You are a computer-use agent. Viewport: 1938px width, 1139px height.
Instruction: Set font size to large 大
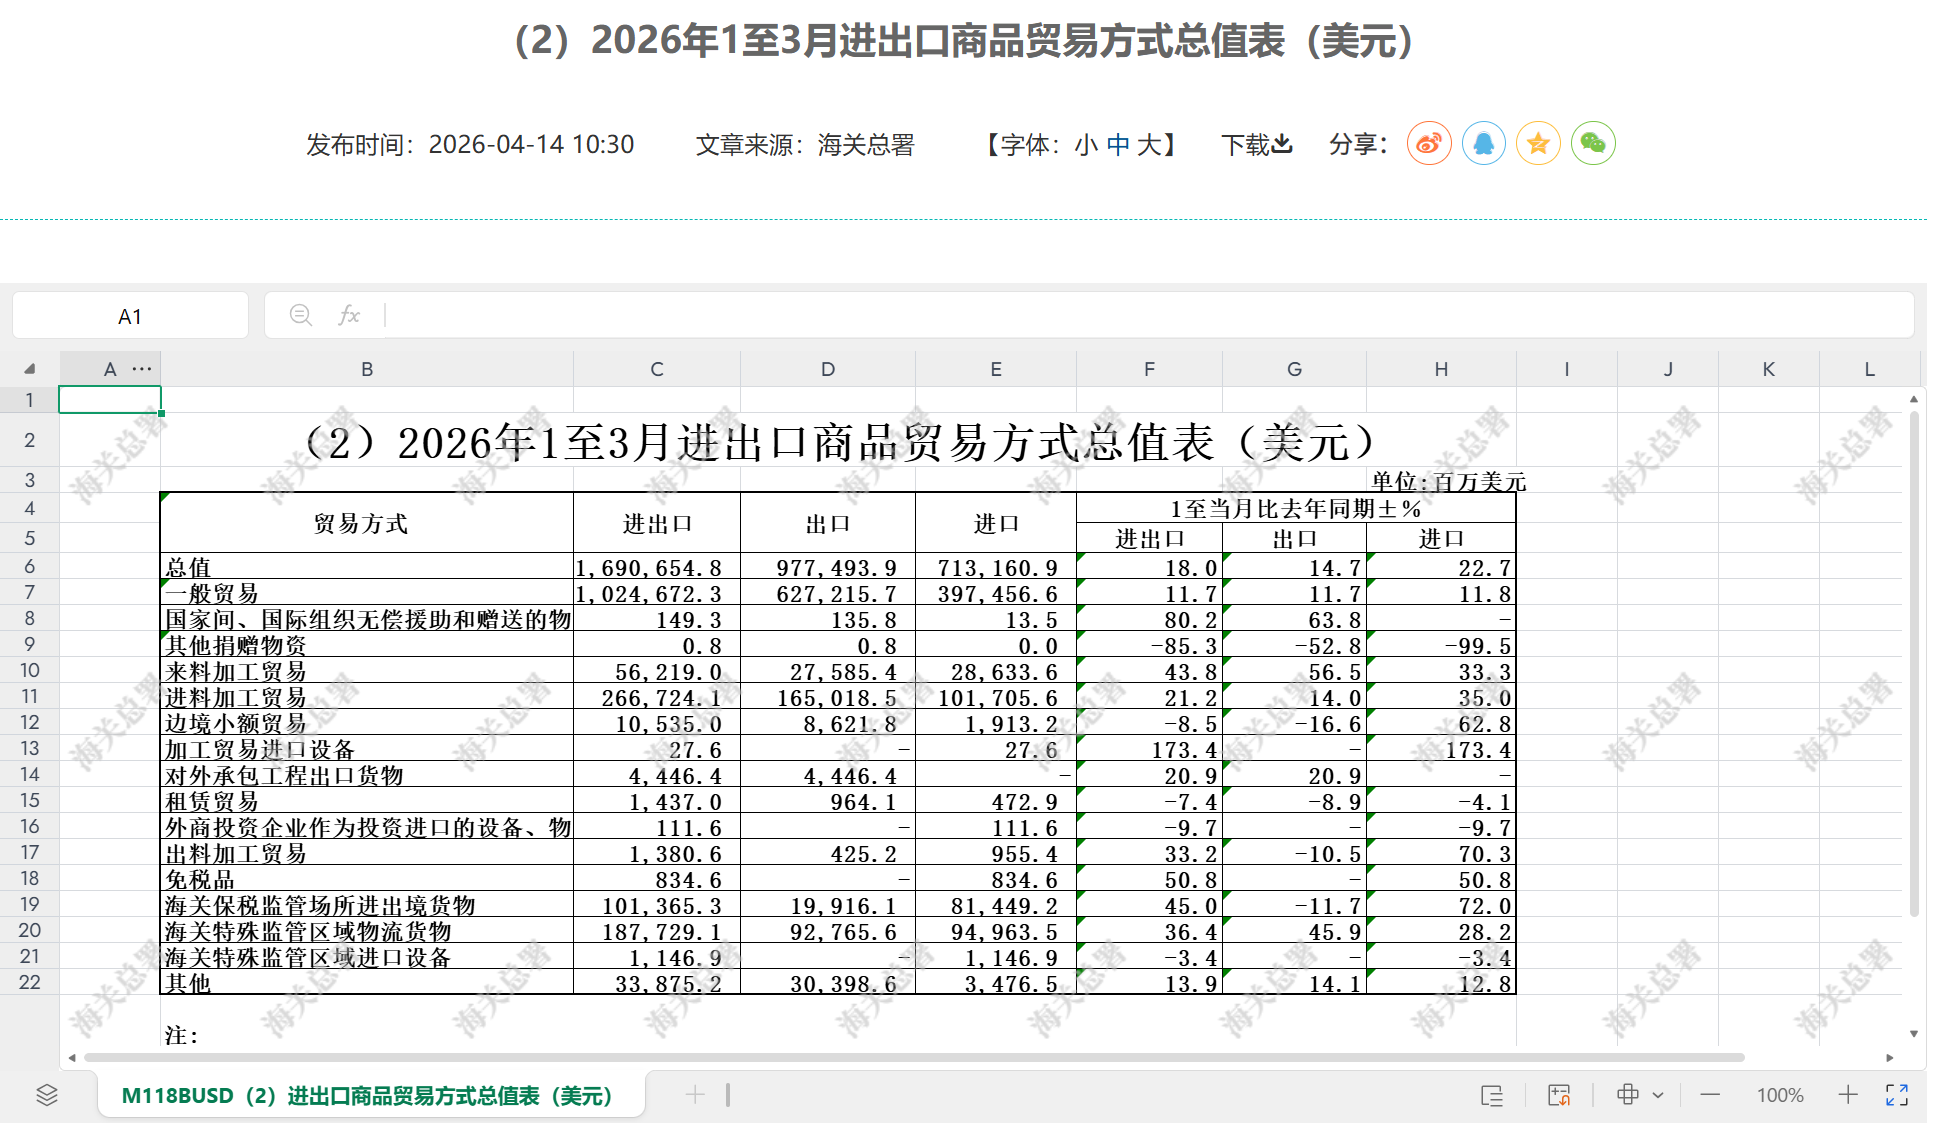point(1148,145)
